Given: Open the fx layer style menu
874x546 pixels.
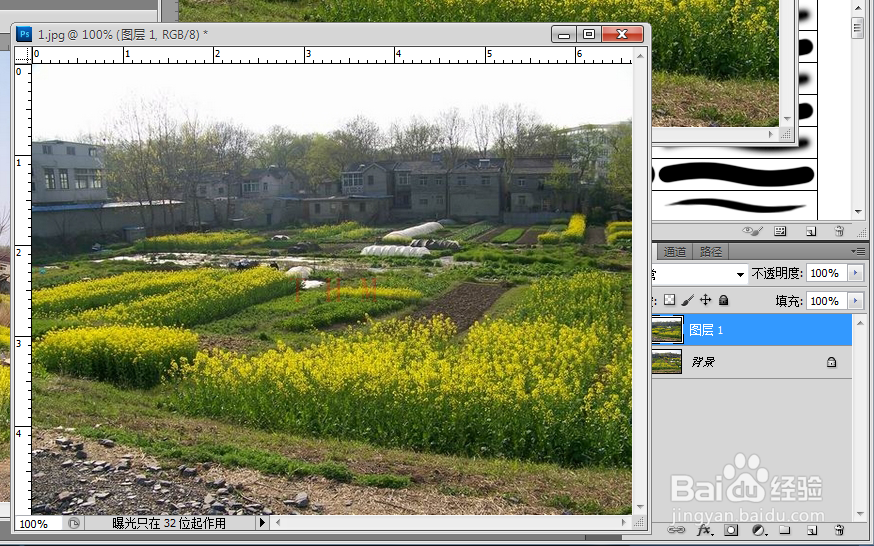Looking at the screenshot, I should 705,530.
